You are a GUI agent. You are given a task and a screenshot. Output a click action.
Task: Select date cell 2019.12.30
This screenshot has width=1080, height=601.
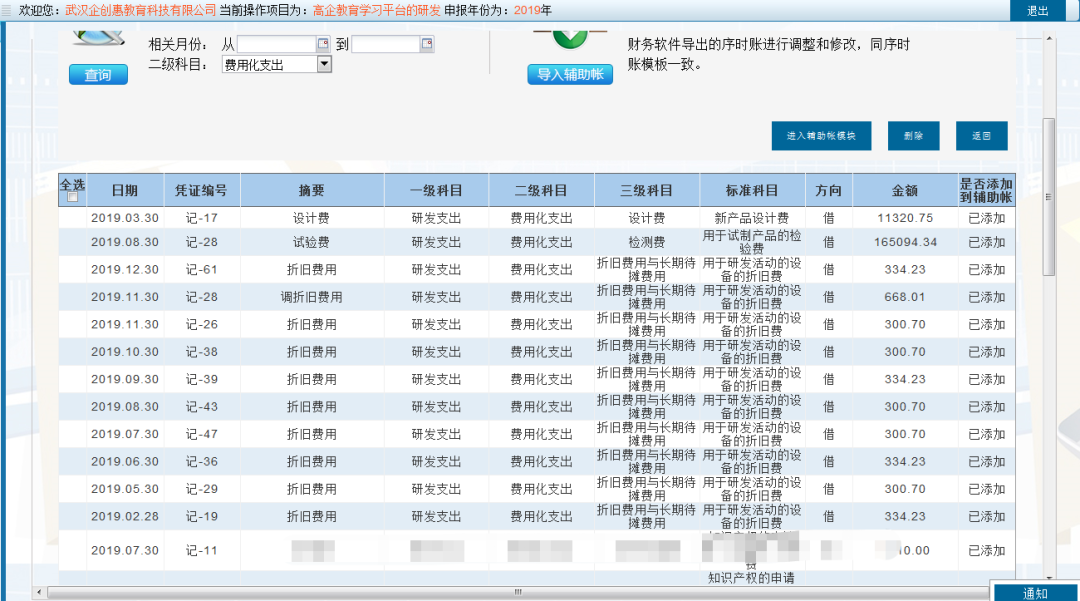(125, 270)
